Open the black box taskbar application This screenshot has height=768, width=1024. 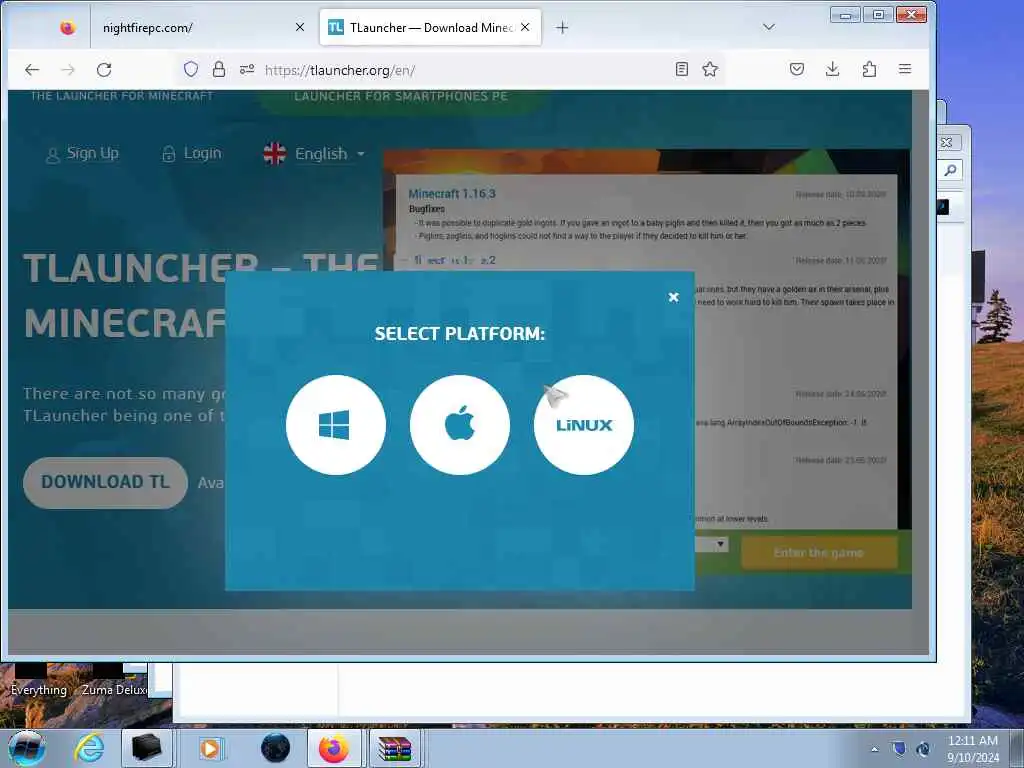coord(146,748)
